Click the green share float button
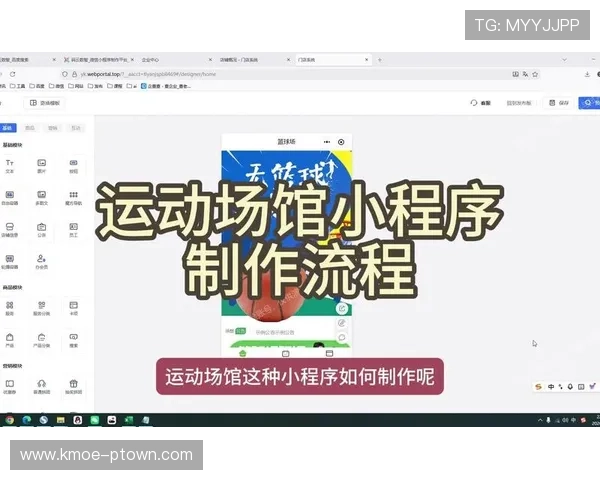The image size is (600, 480). tap(342, 308)
